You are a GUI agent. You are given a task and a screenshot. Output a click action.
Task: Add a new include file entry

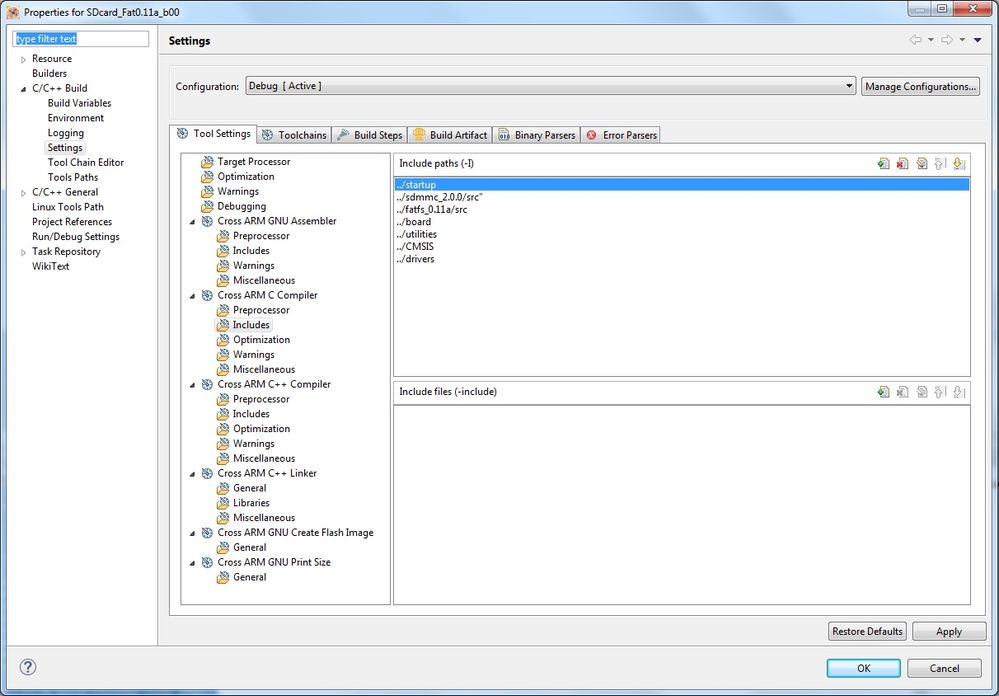coord(883,392)
